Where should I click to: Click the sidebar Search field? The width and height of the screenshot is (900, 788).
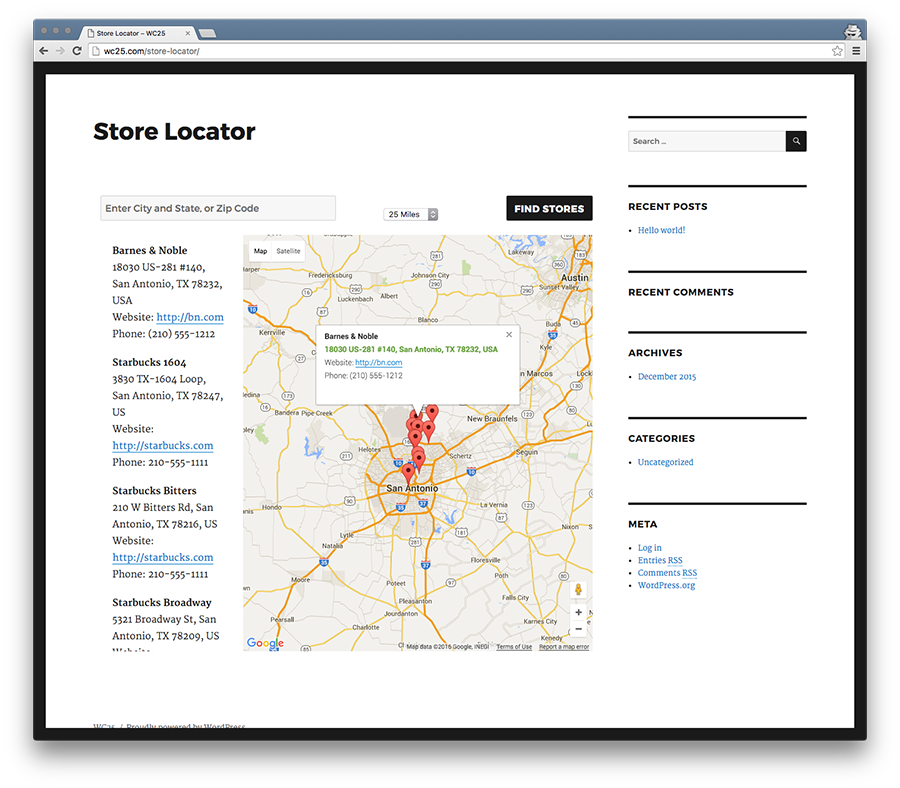[707, 141]
